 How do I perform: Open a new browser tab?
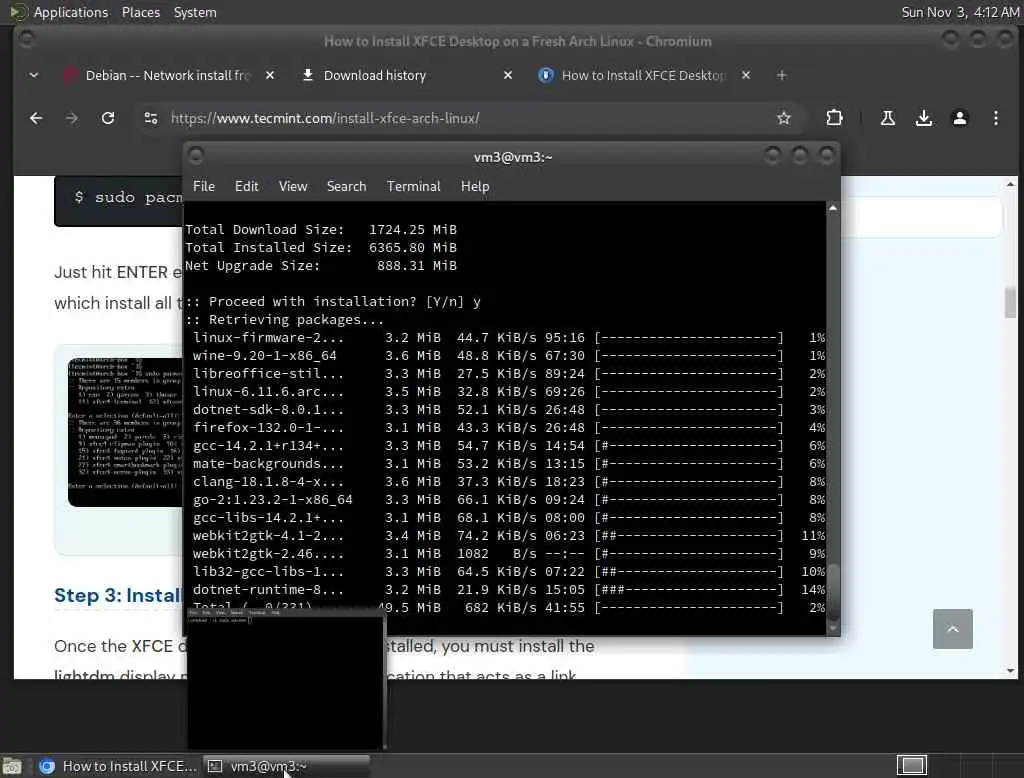click(x=781, y=75)
